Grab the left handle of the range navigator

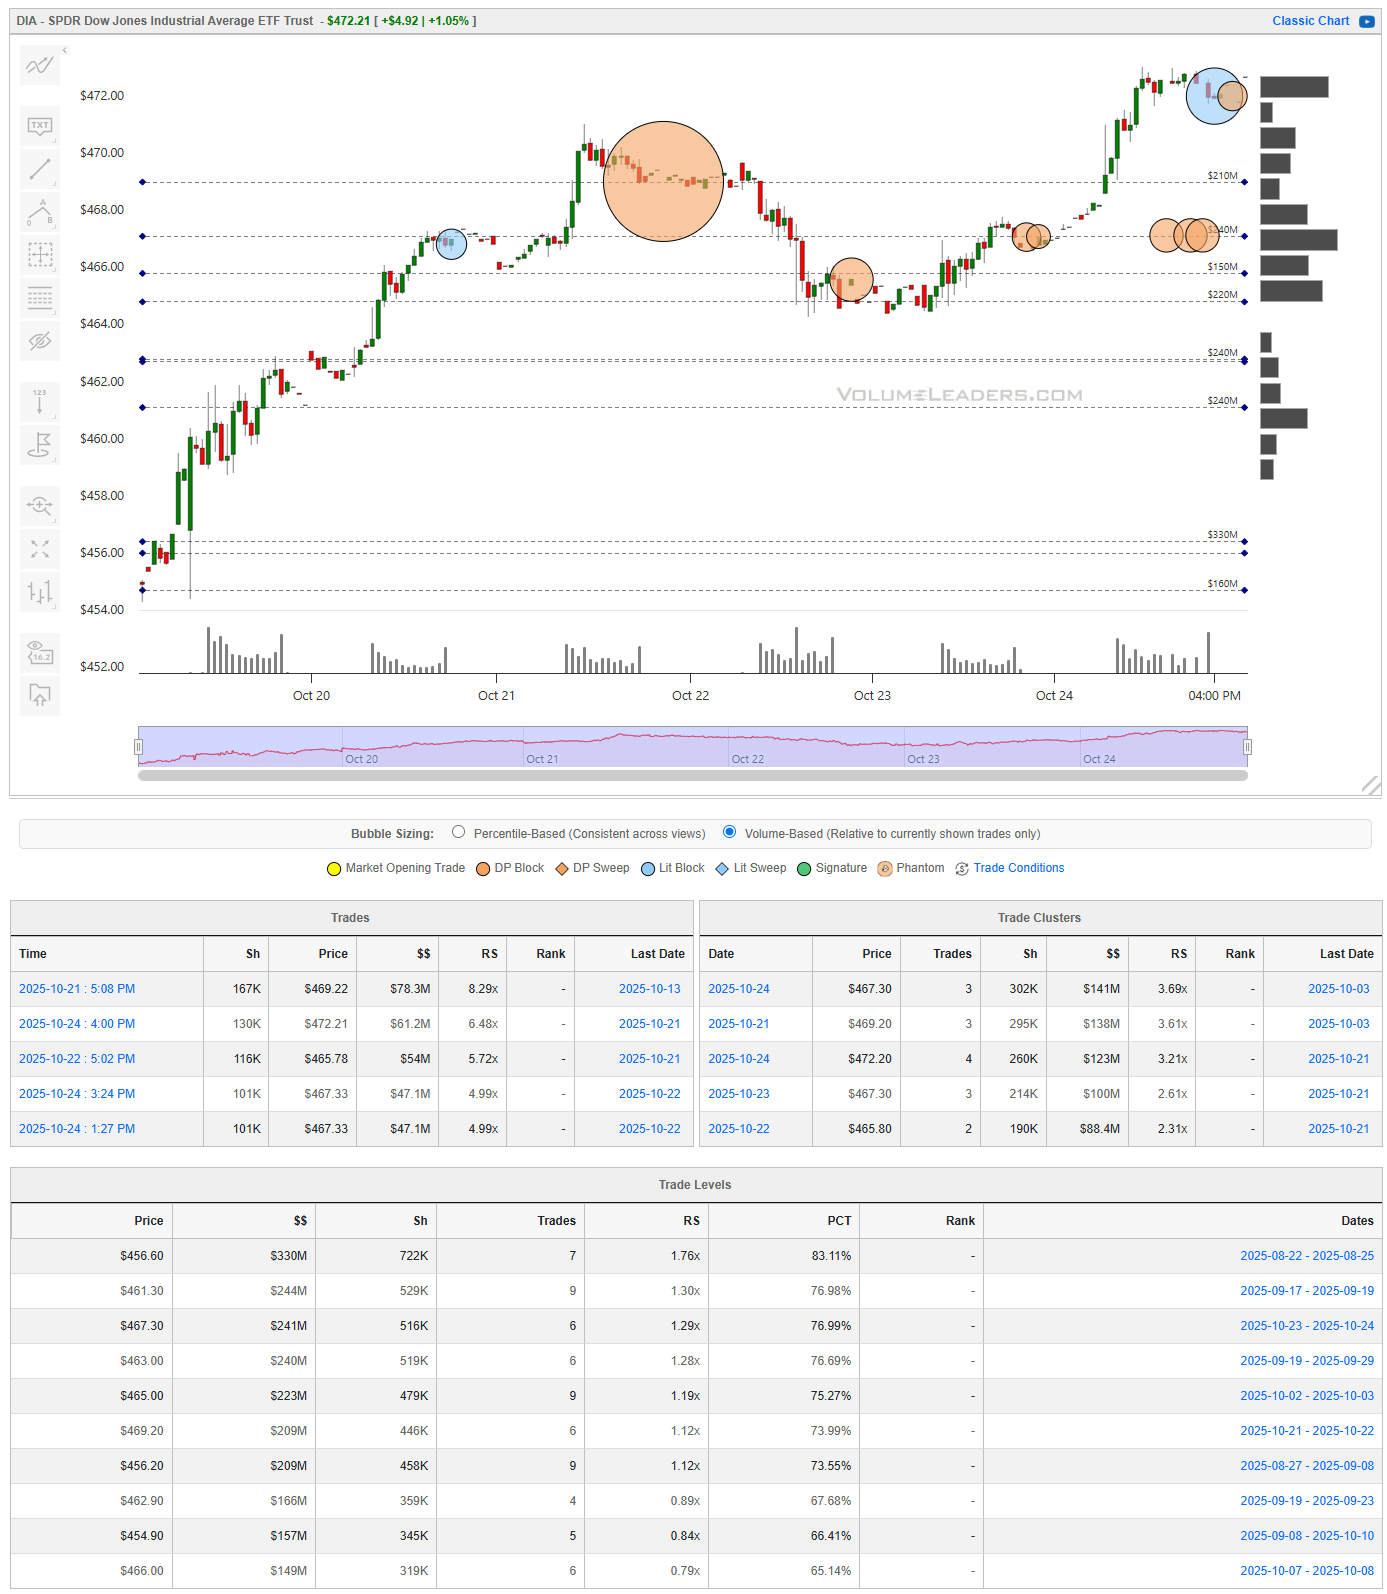point(138,747)
